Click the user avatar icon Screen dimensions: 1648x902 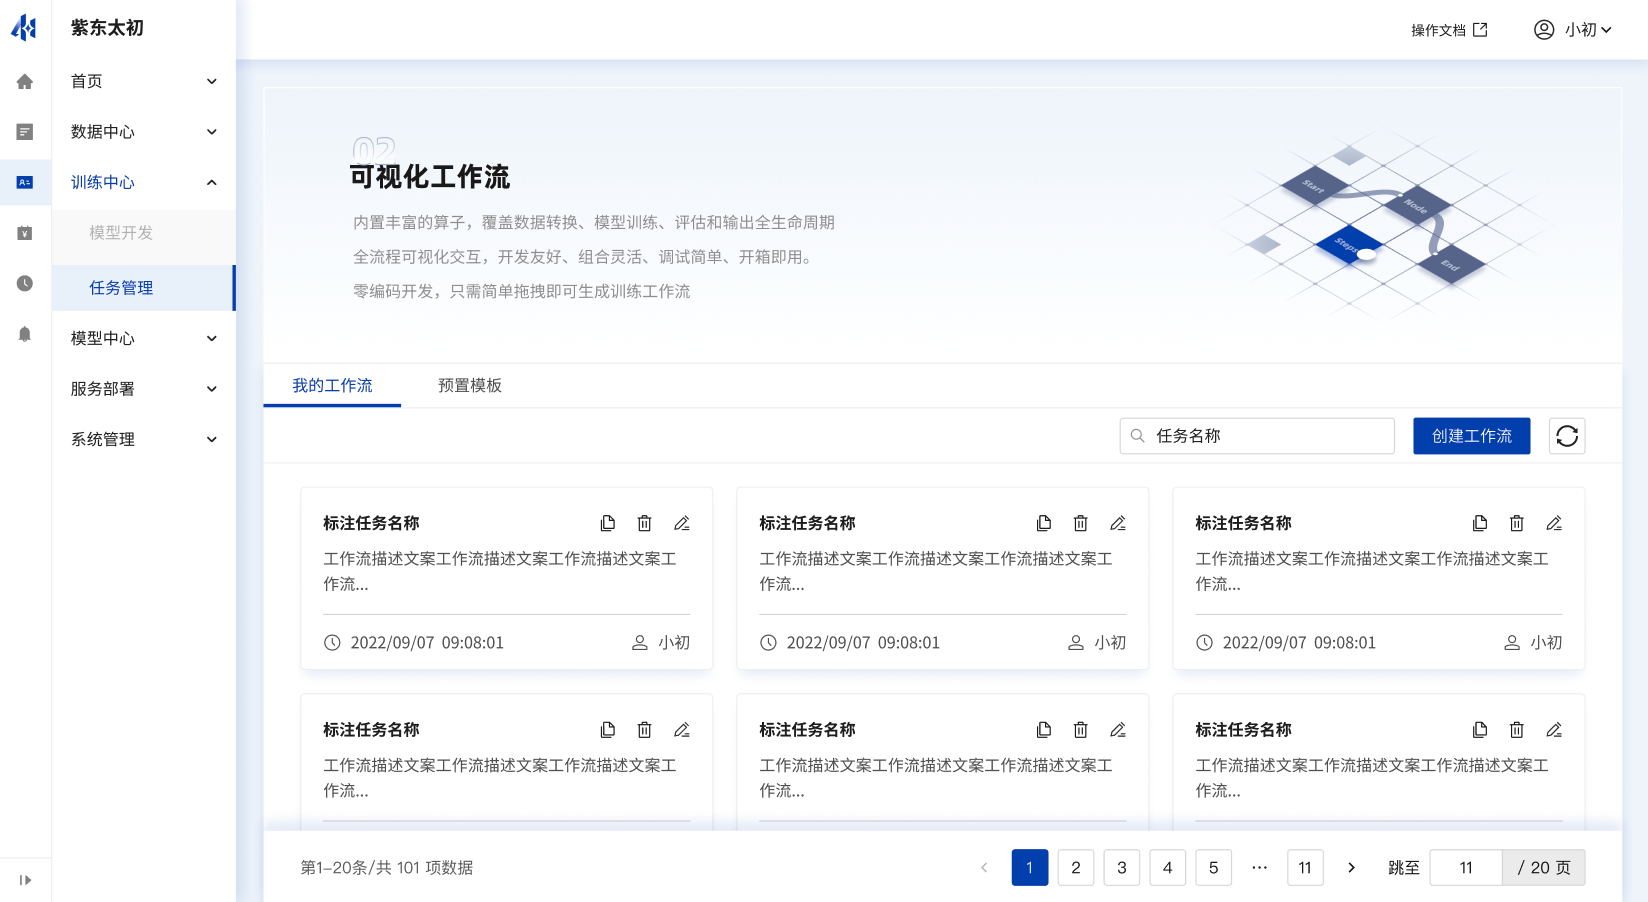coord(1544,30)
